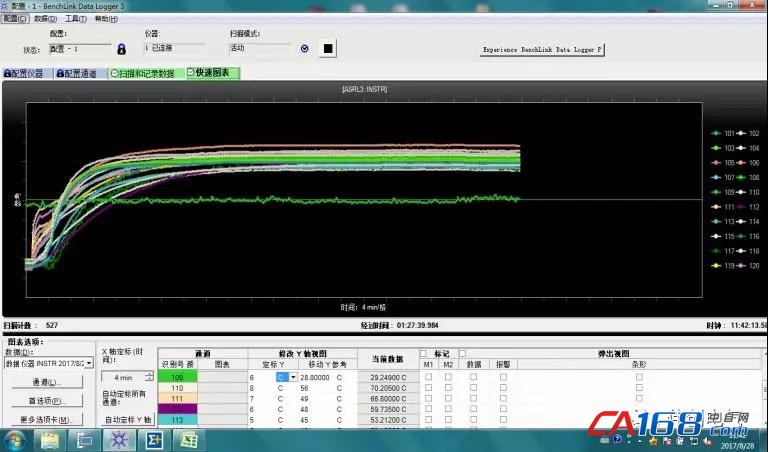768x452 pixels.
Task: Click the 更多选项卡(M)... button
Action: pyautogui.click(x=47, y=420)
